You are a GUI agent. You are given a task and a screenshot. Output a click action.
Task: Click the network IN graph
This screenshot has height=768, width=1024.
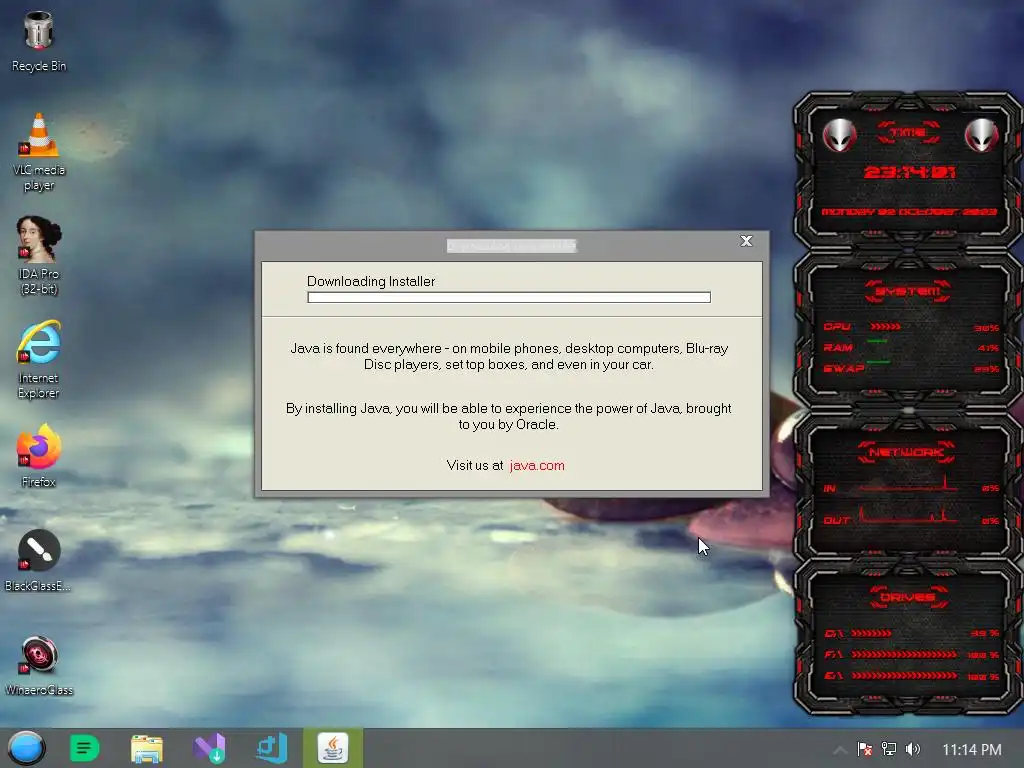(x=908, y=484)
